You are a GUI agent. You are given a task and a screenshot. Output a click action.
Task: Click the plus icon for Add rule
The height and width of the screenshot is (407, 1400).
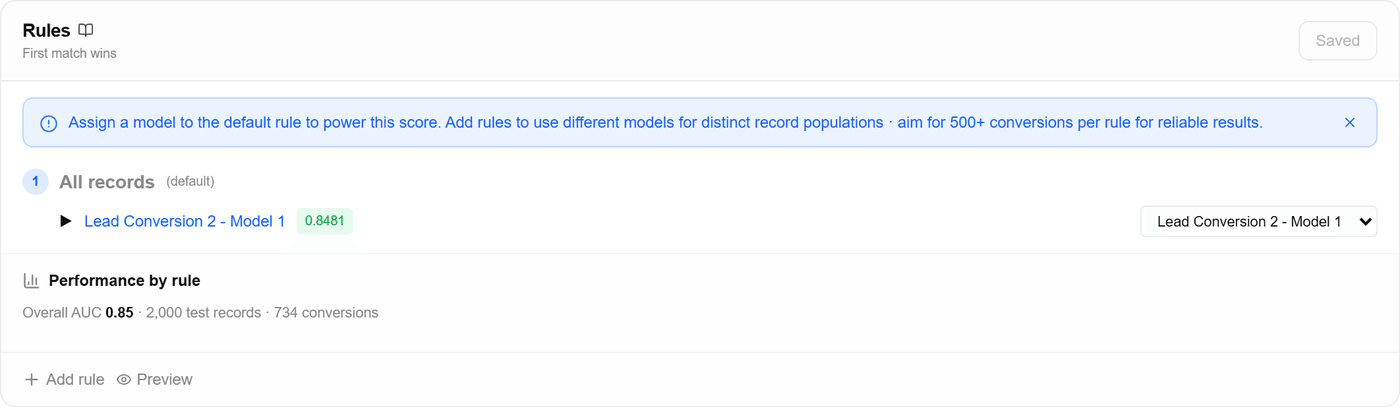[31, 380]
